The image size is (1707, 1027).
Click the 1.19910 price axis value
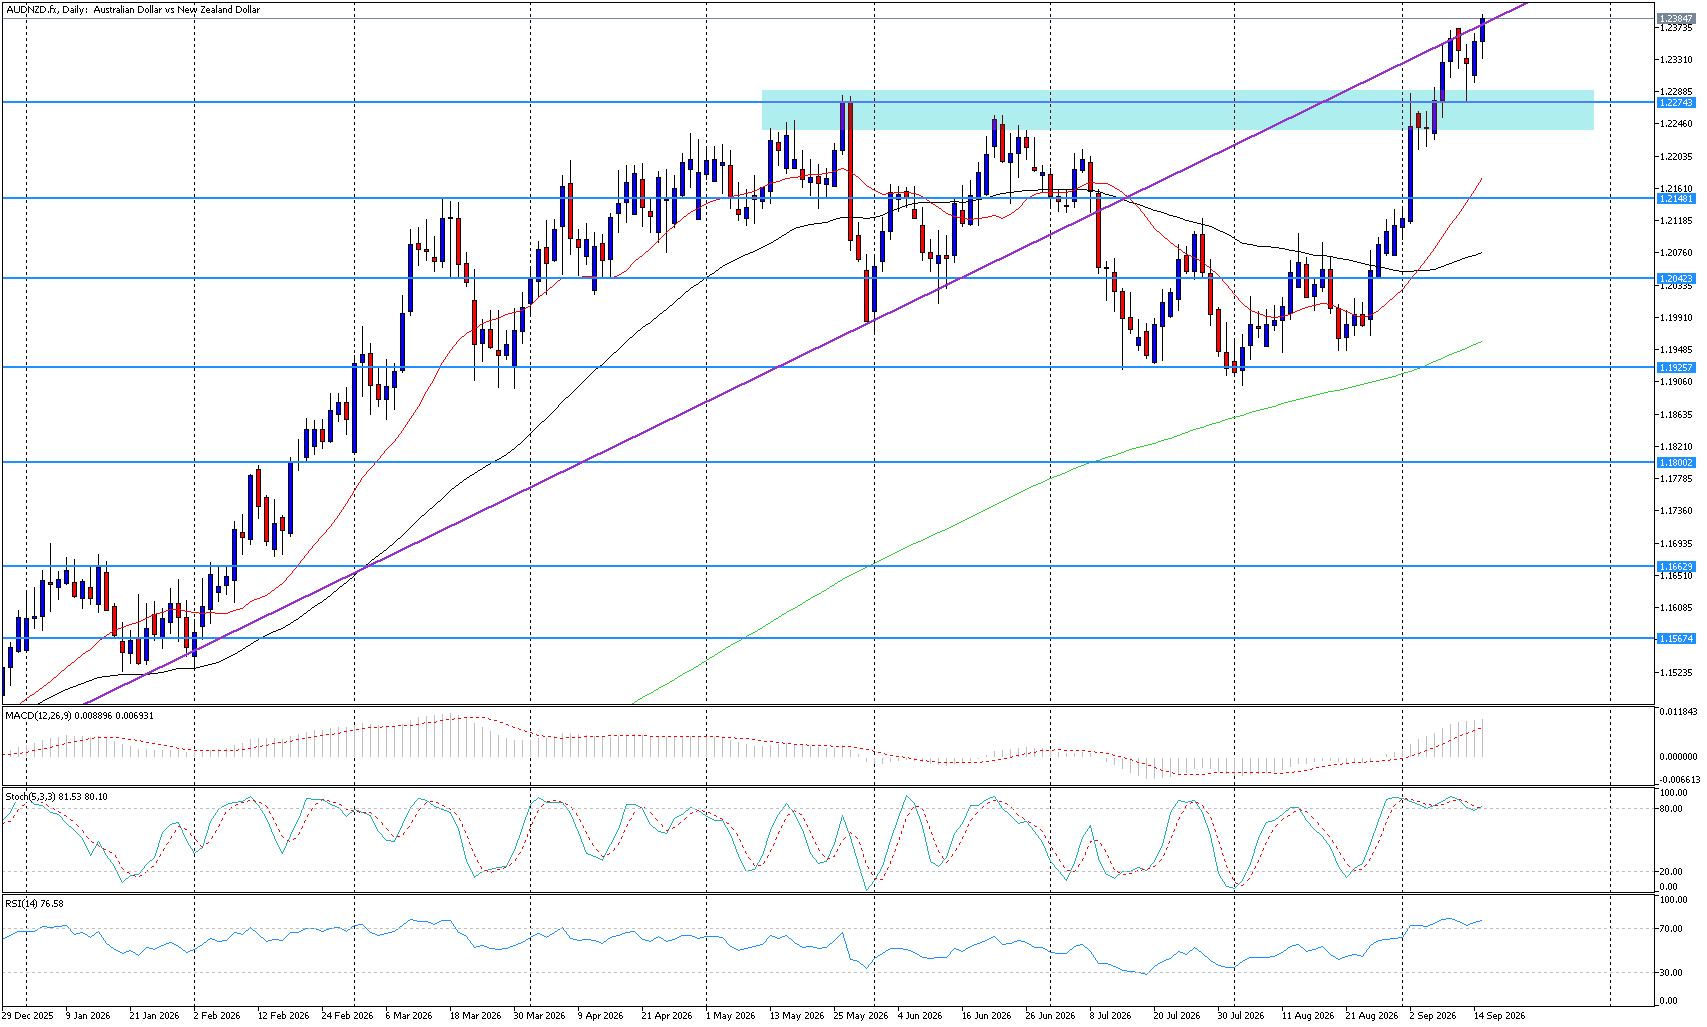tap(1676, 318)
